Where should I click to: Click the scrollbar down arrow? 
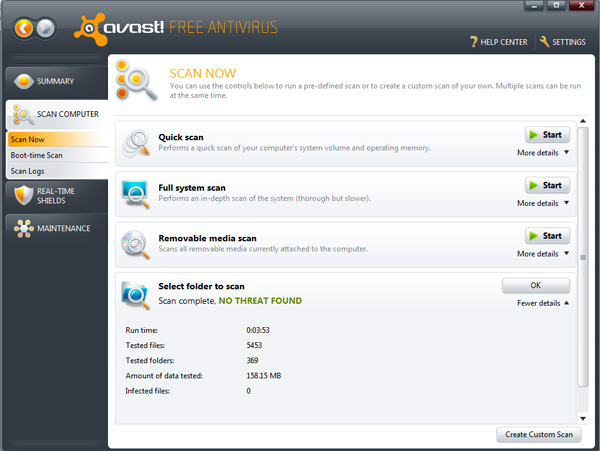583,418
